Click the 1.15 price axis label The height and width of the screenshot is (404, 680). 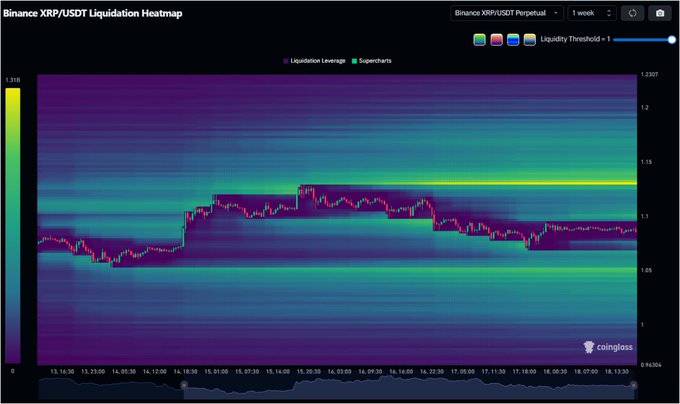tap(646, 162)
